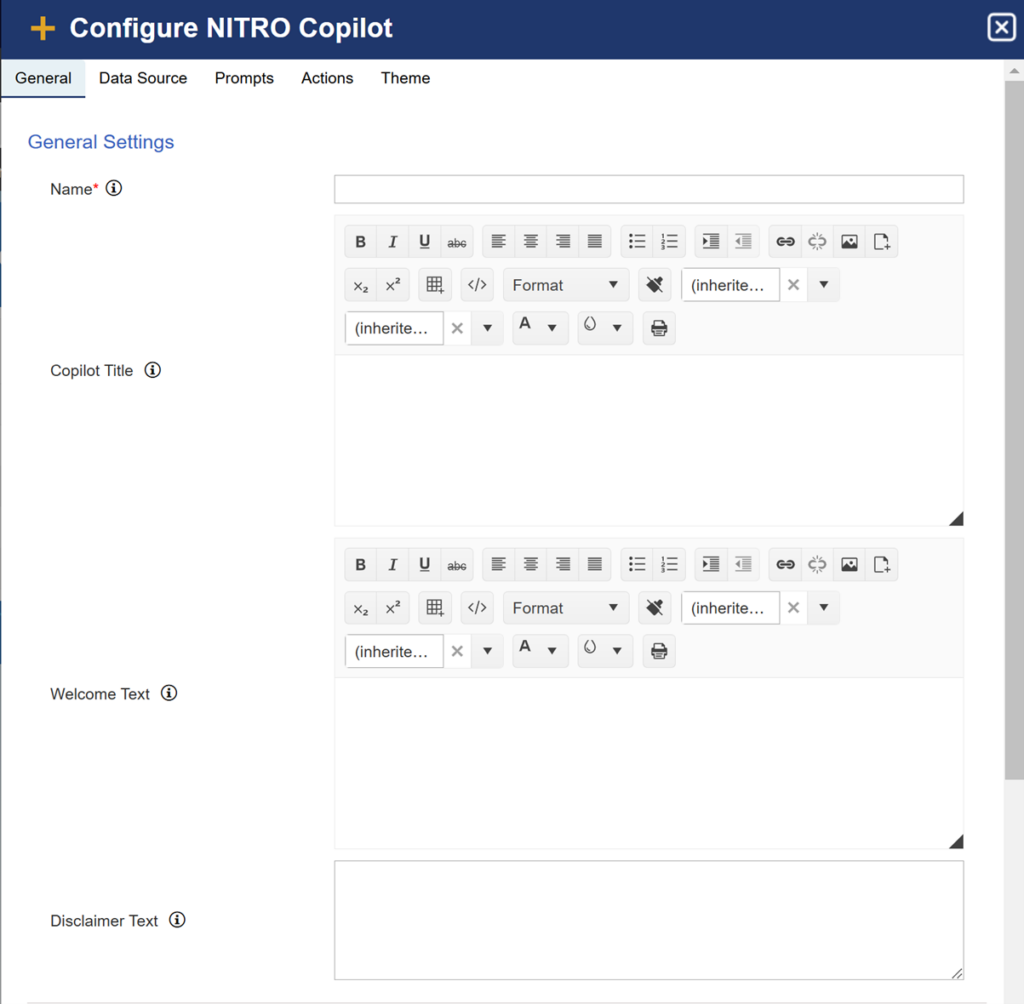Viewport: 1024px width, 1004px height.
Task: Clear font size value in Copilot Title editor
Action: (x=457, y=328)
